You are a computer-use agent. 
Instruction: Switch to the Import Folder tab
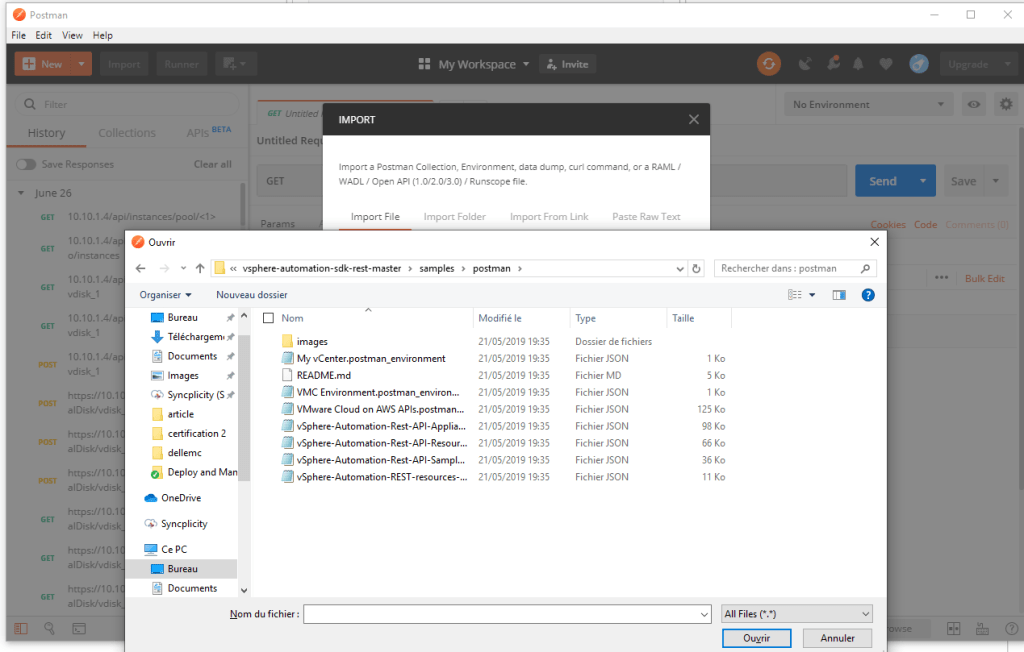click(454, 216)
